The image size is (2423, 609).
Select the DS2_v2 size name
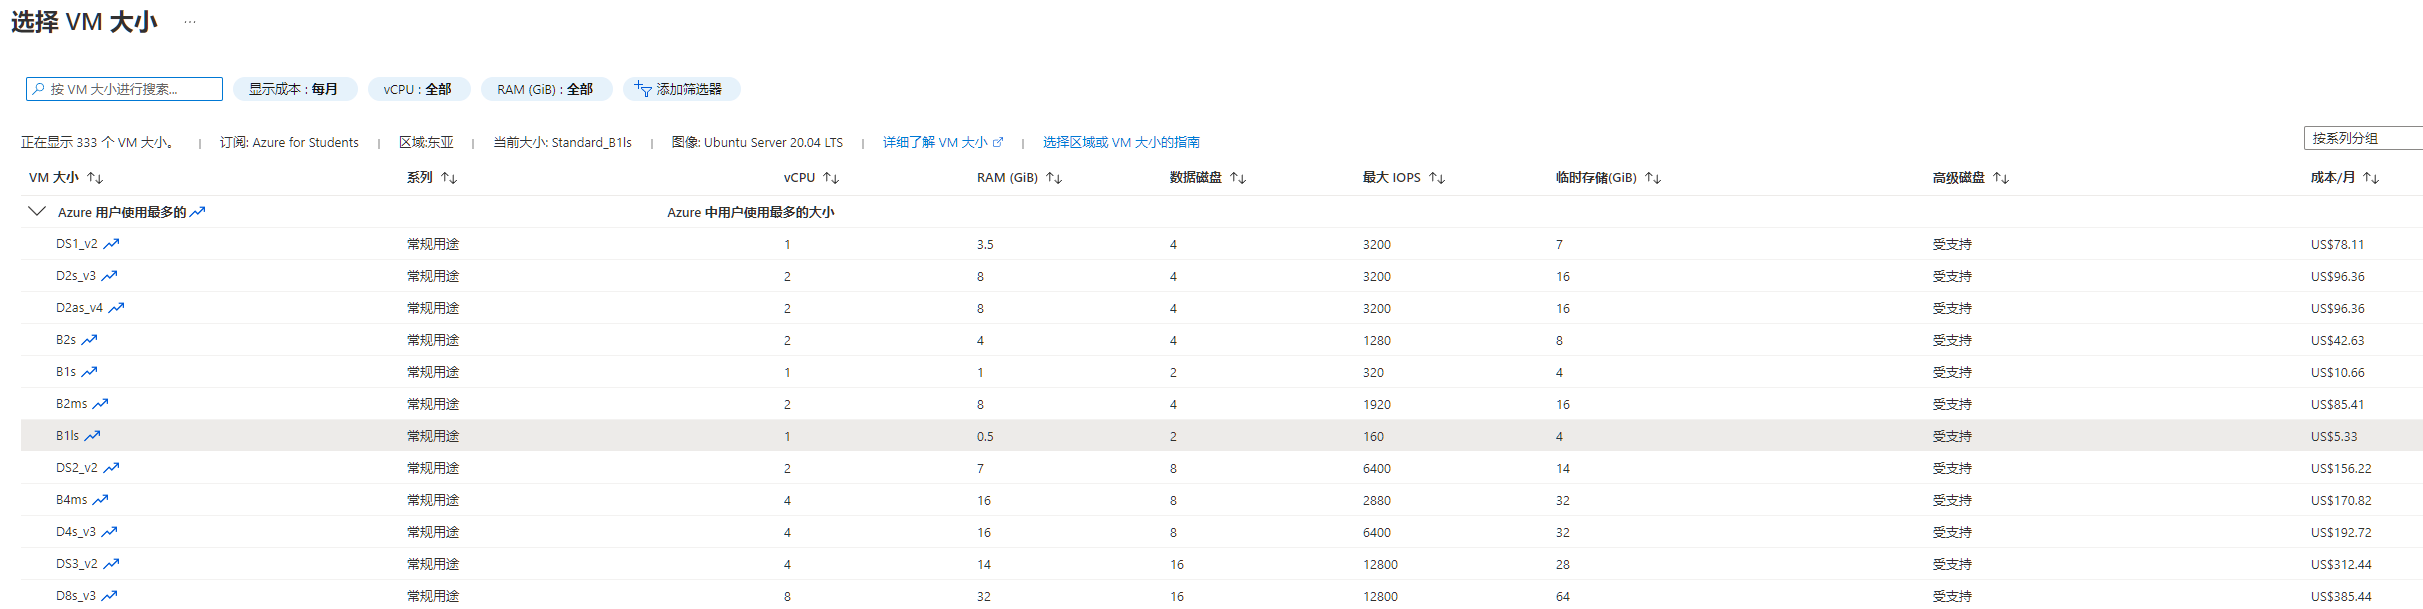pyautogui.click(x=77, y=468)
